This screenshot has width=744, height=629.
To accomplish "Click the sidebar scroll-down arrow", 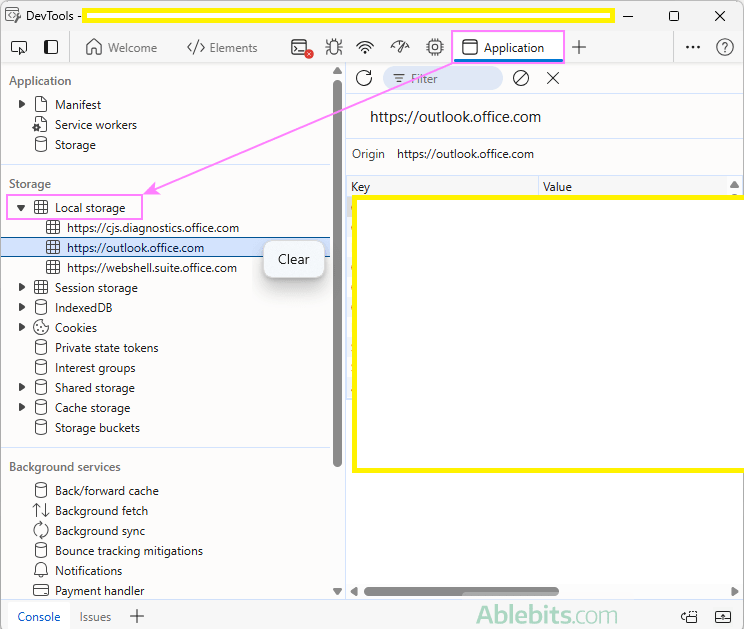I will pos(337,592).
